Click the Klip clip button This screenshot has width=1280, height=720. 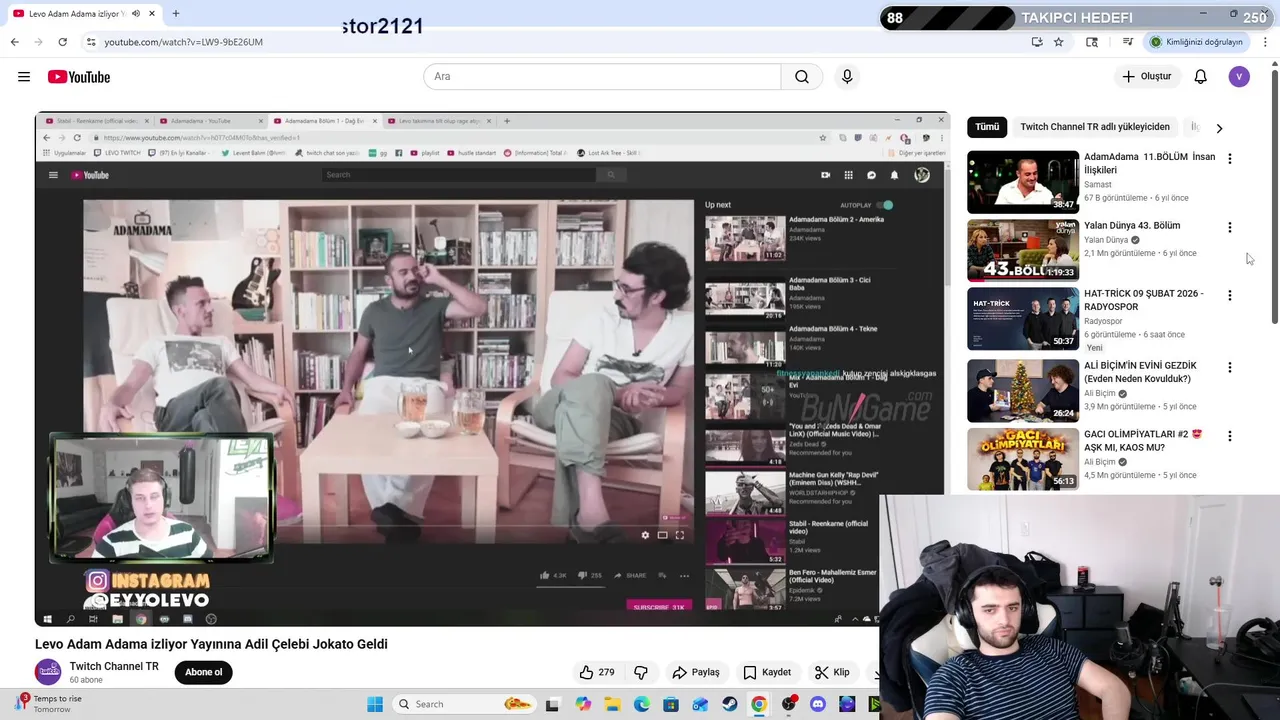point(832,672)
